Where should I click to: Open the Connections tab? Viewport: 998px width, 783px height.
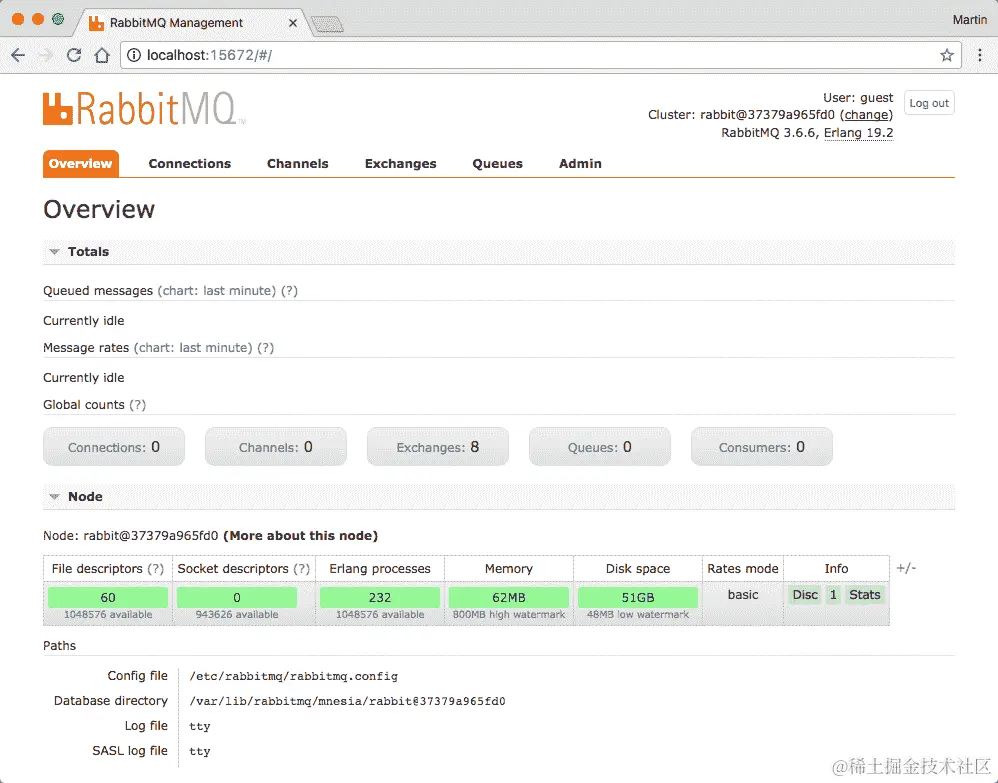tap(190, 164)
